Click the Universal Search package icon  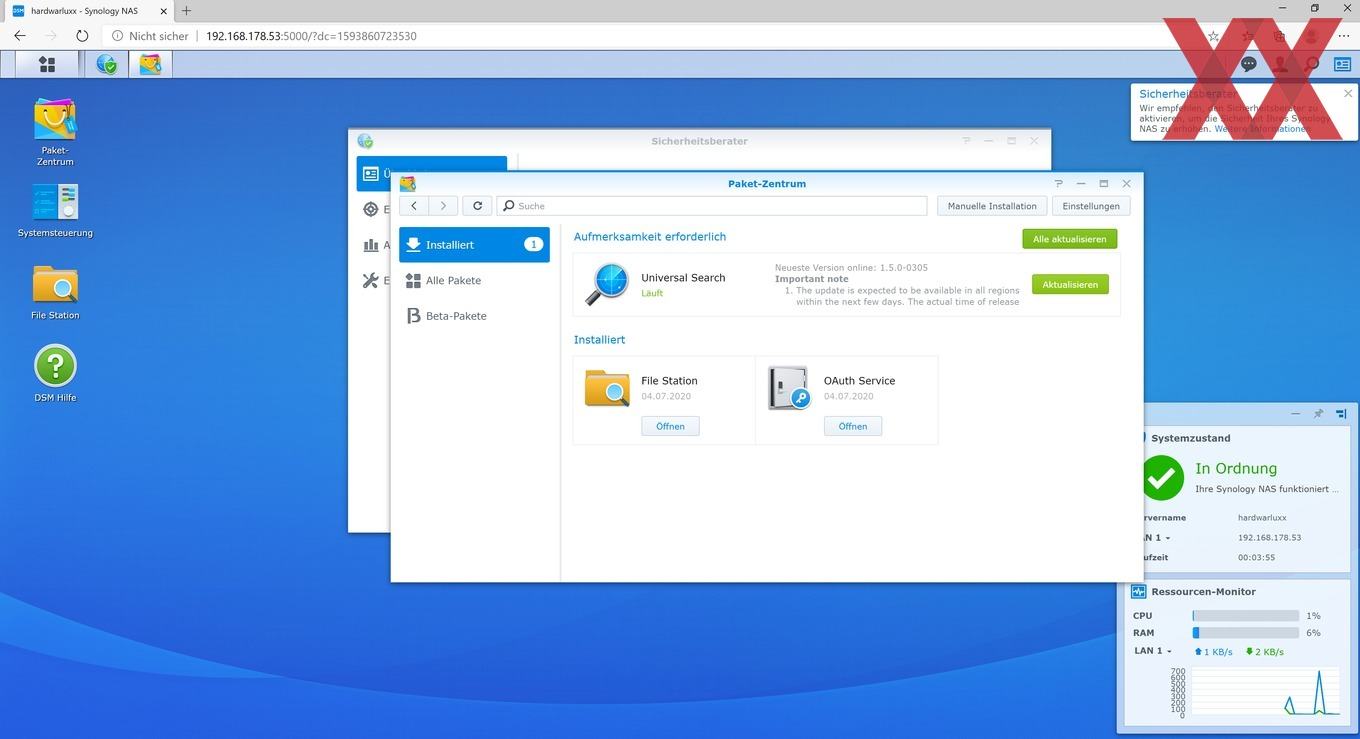tap(608, 284)
